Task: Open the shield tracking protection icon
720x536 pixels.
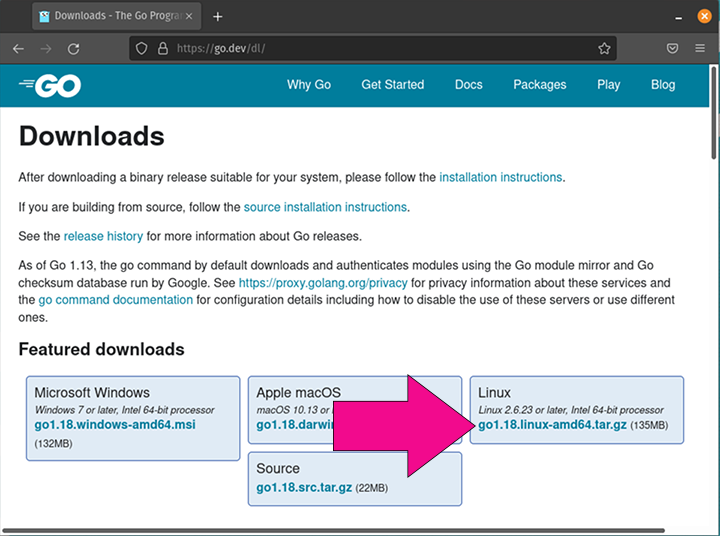Action: (141, 48)
